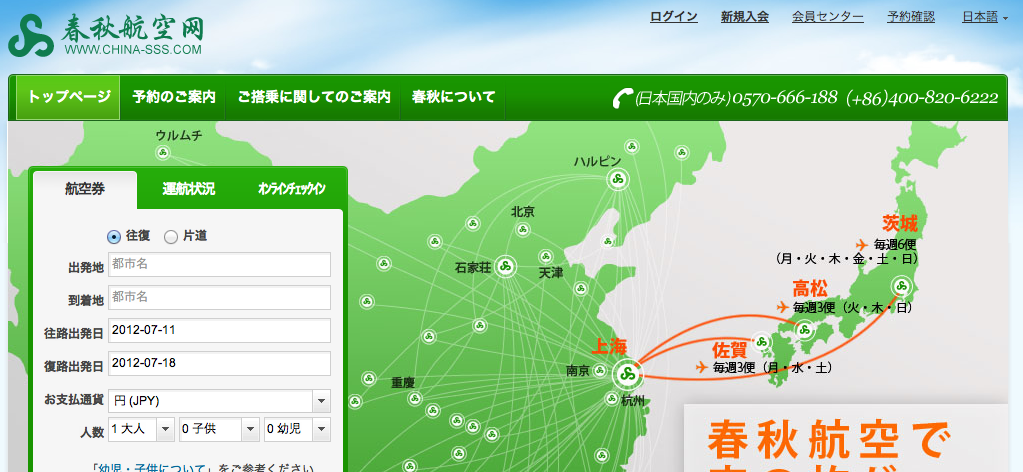The image size is (1023, 472).
Task: Open the トップページ menu item
Action: [69, 97]
